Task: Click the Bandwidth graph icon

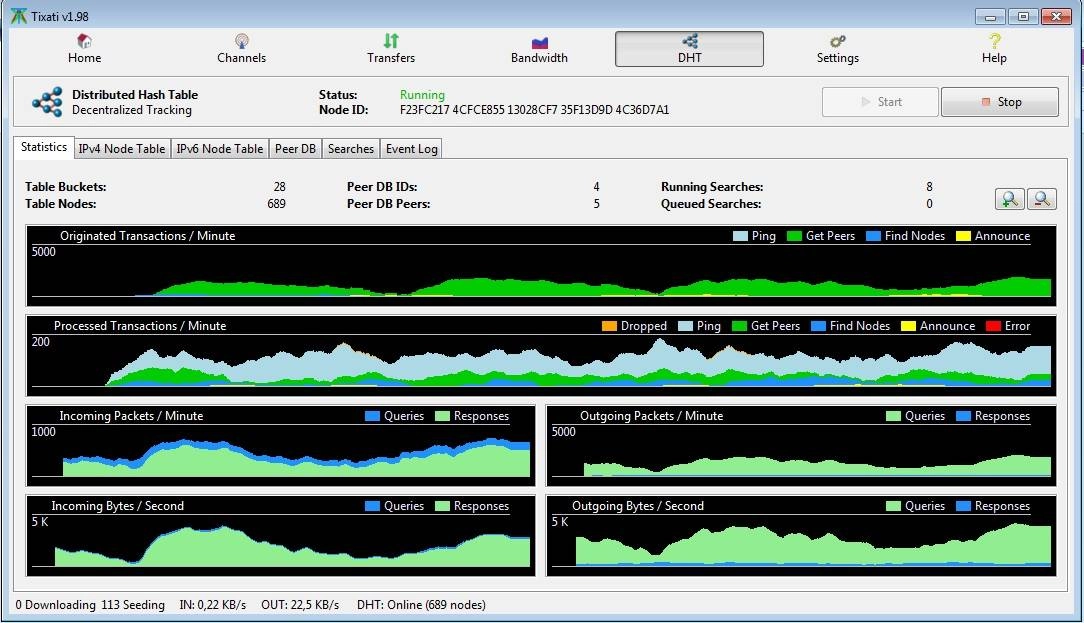Action: click(539, 42)
